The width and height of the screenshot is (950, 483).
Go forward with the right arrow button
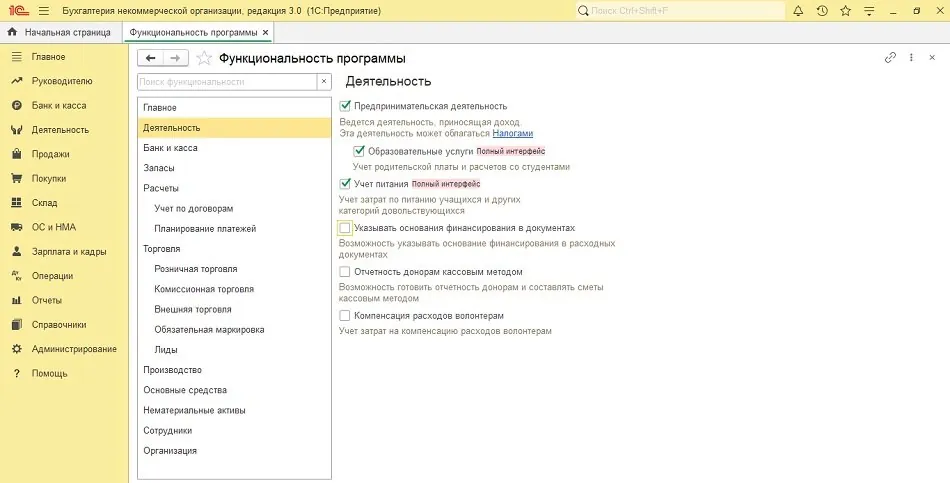pyautogui.click(x=176, y=58)
